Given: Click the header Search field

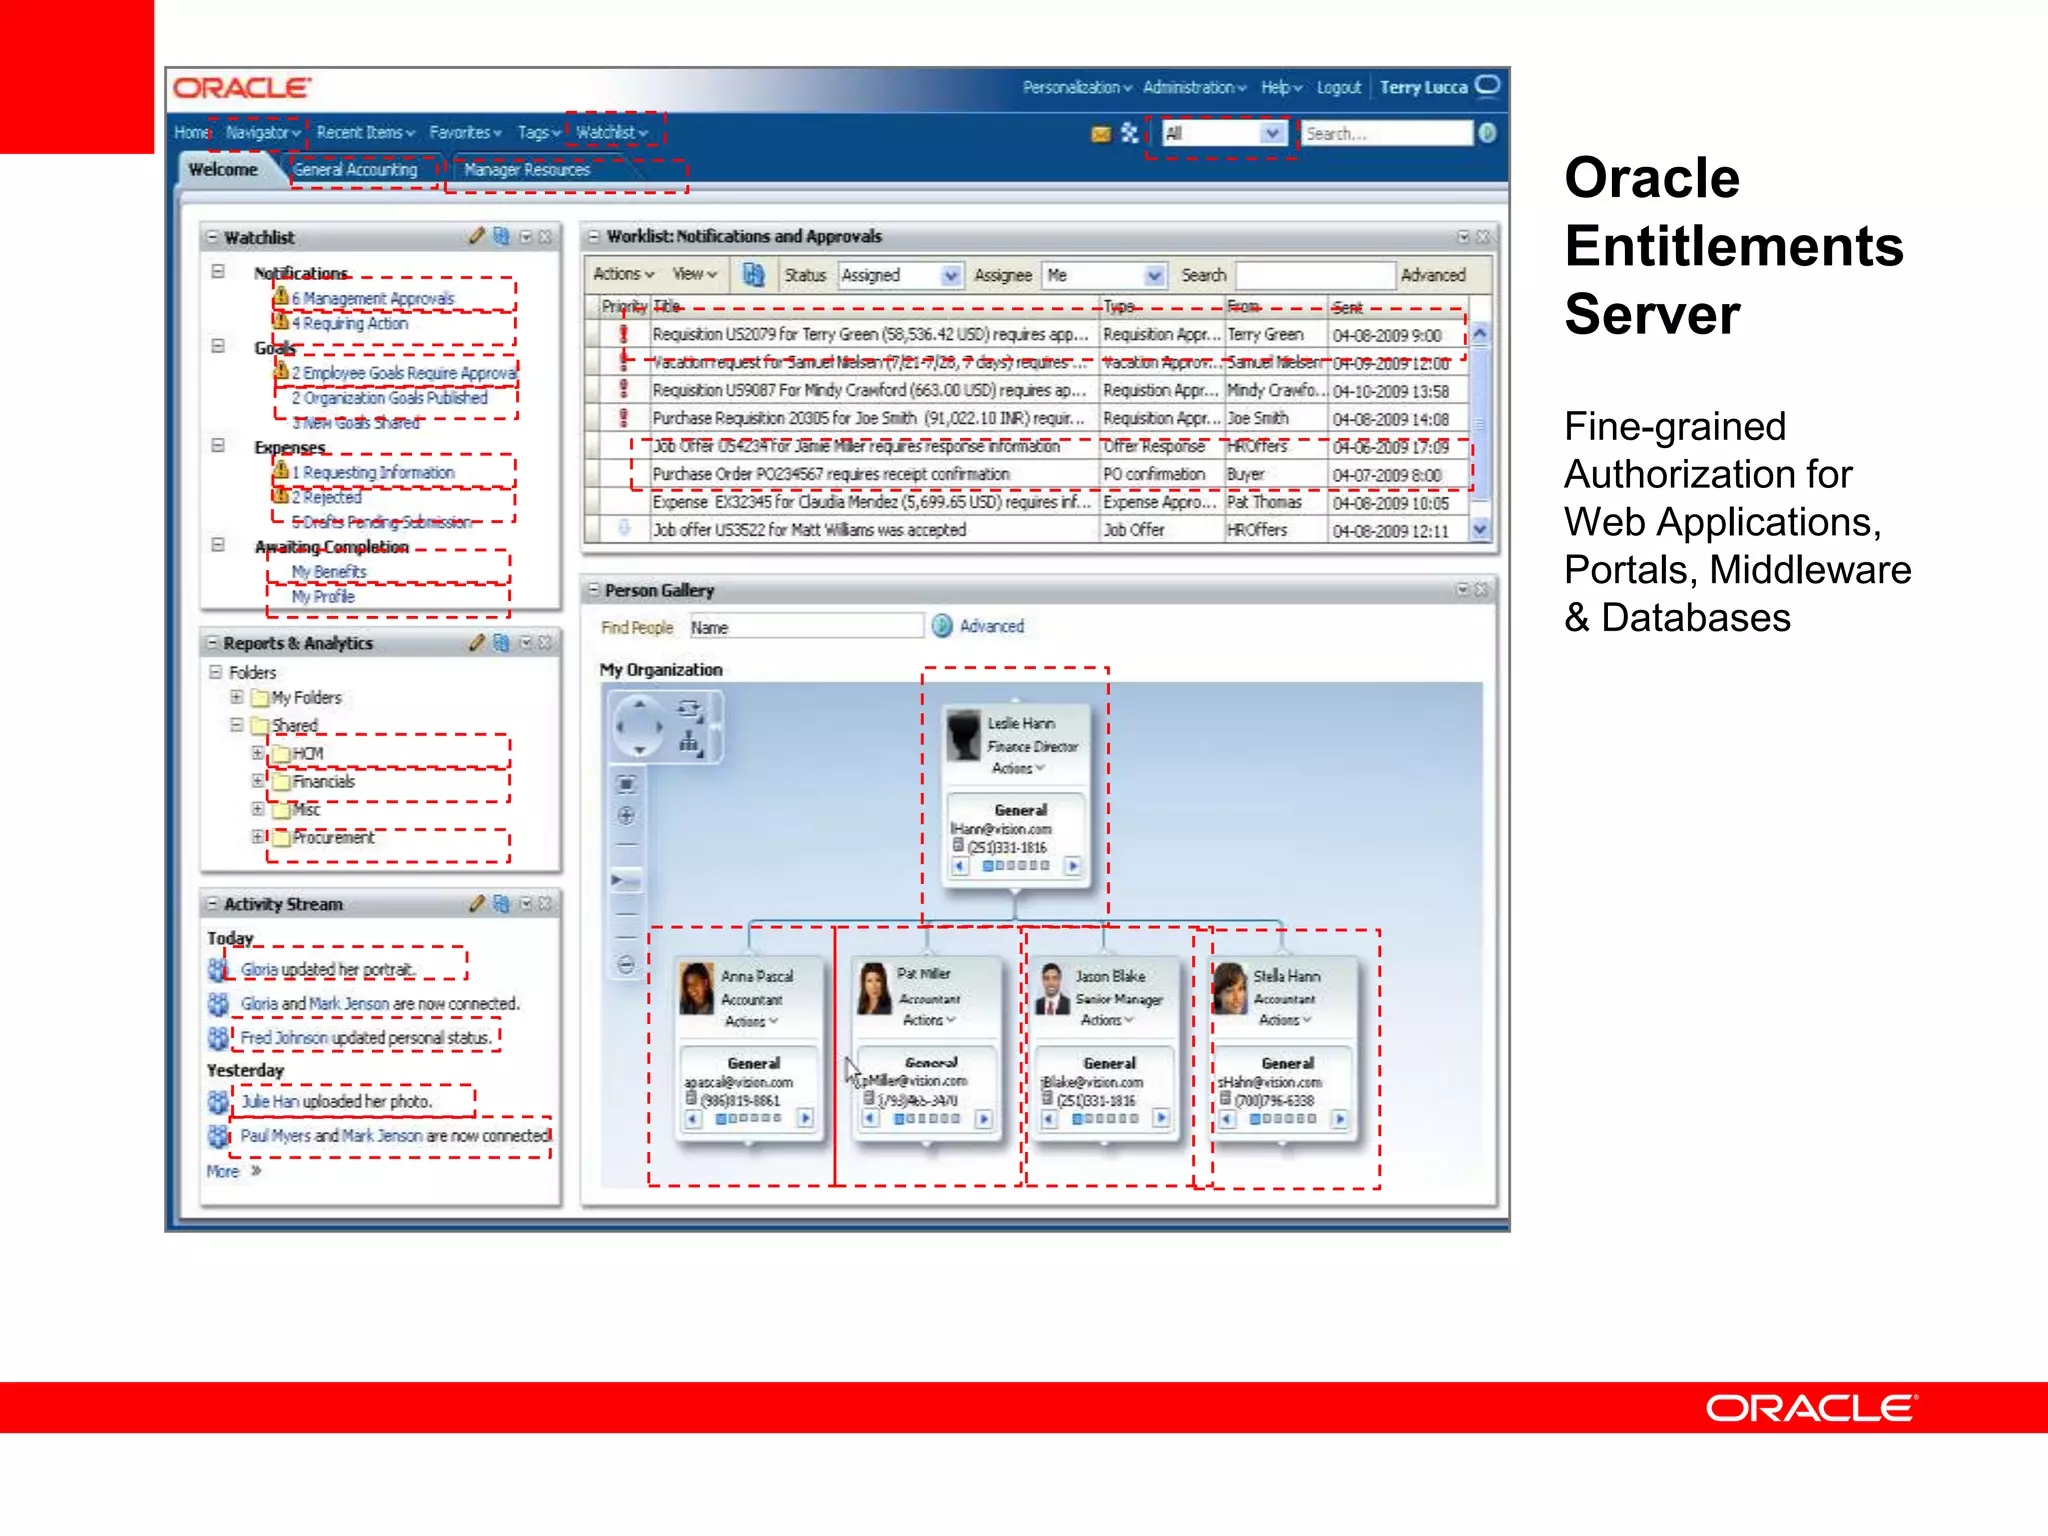Looking at the screenshot, I should pos(1387,133).
